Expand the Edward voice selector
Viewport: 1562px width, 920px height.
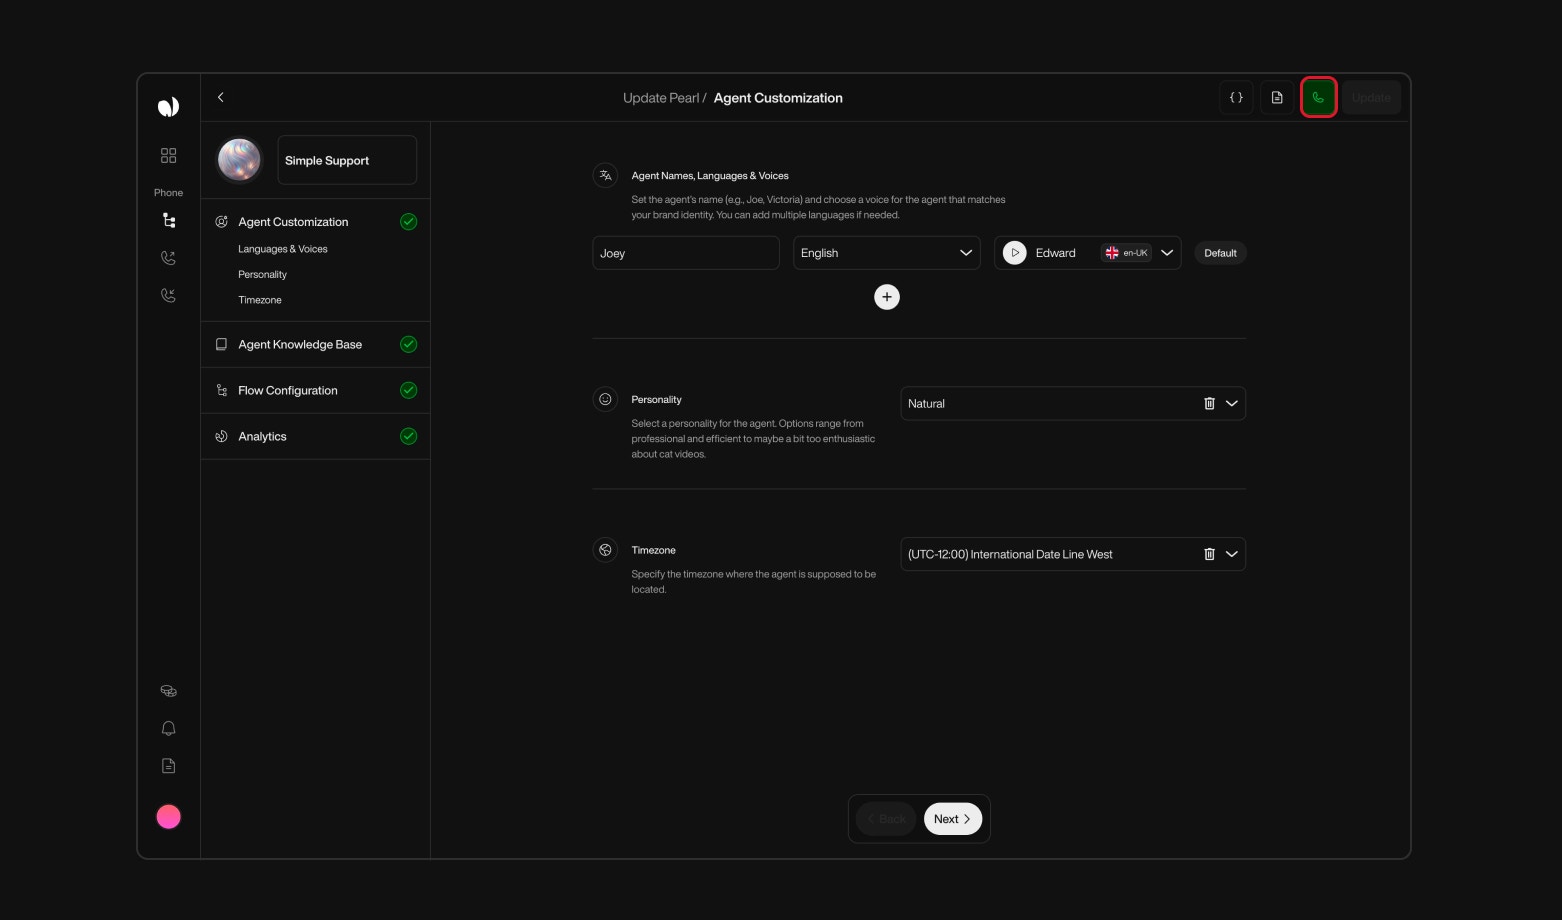point(1167,252)
